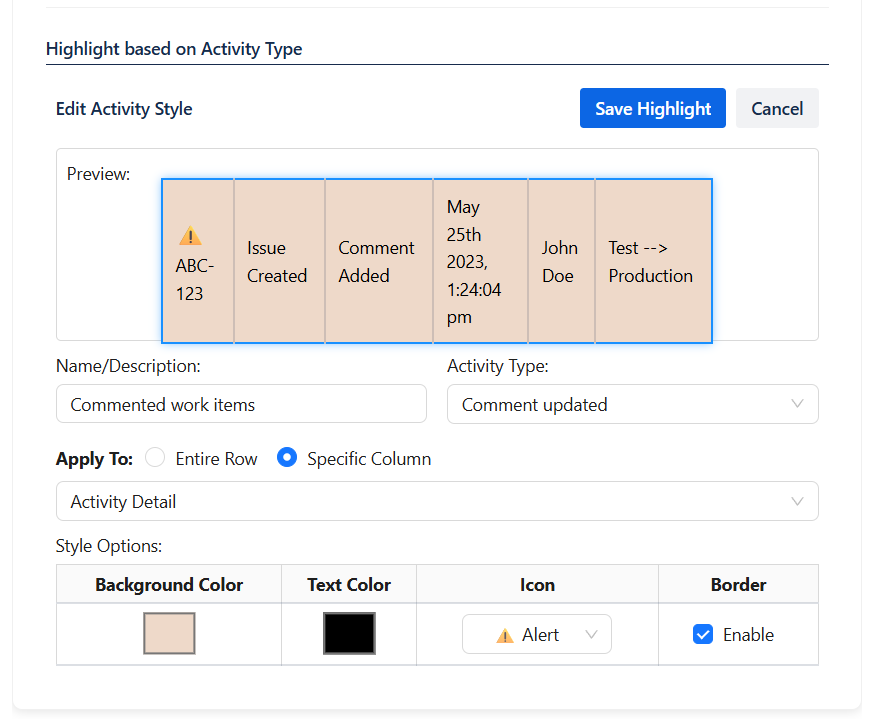869x719 pixels.
Task: Click chevron arrow of Activity Type dropdown
Action: pos(797,404)
